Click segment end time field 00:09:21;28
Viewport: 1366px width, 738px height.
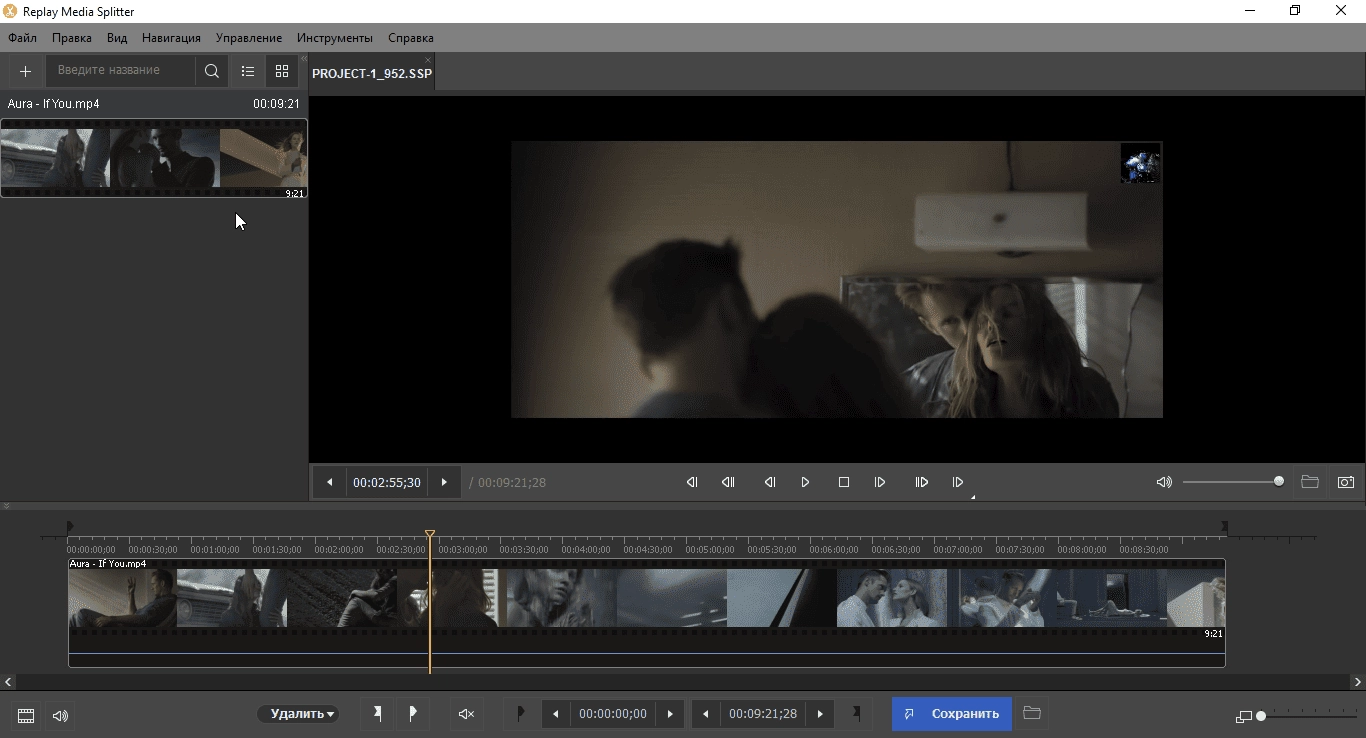pos(763,714)
